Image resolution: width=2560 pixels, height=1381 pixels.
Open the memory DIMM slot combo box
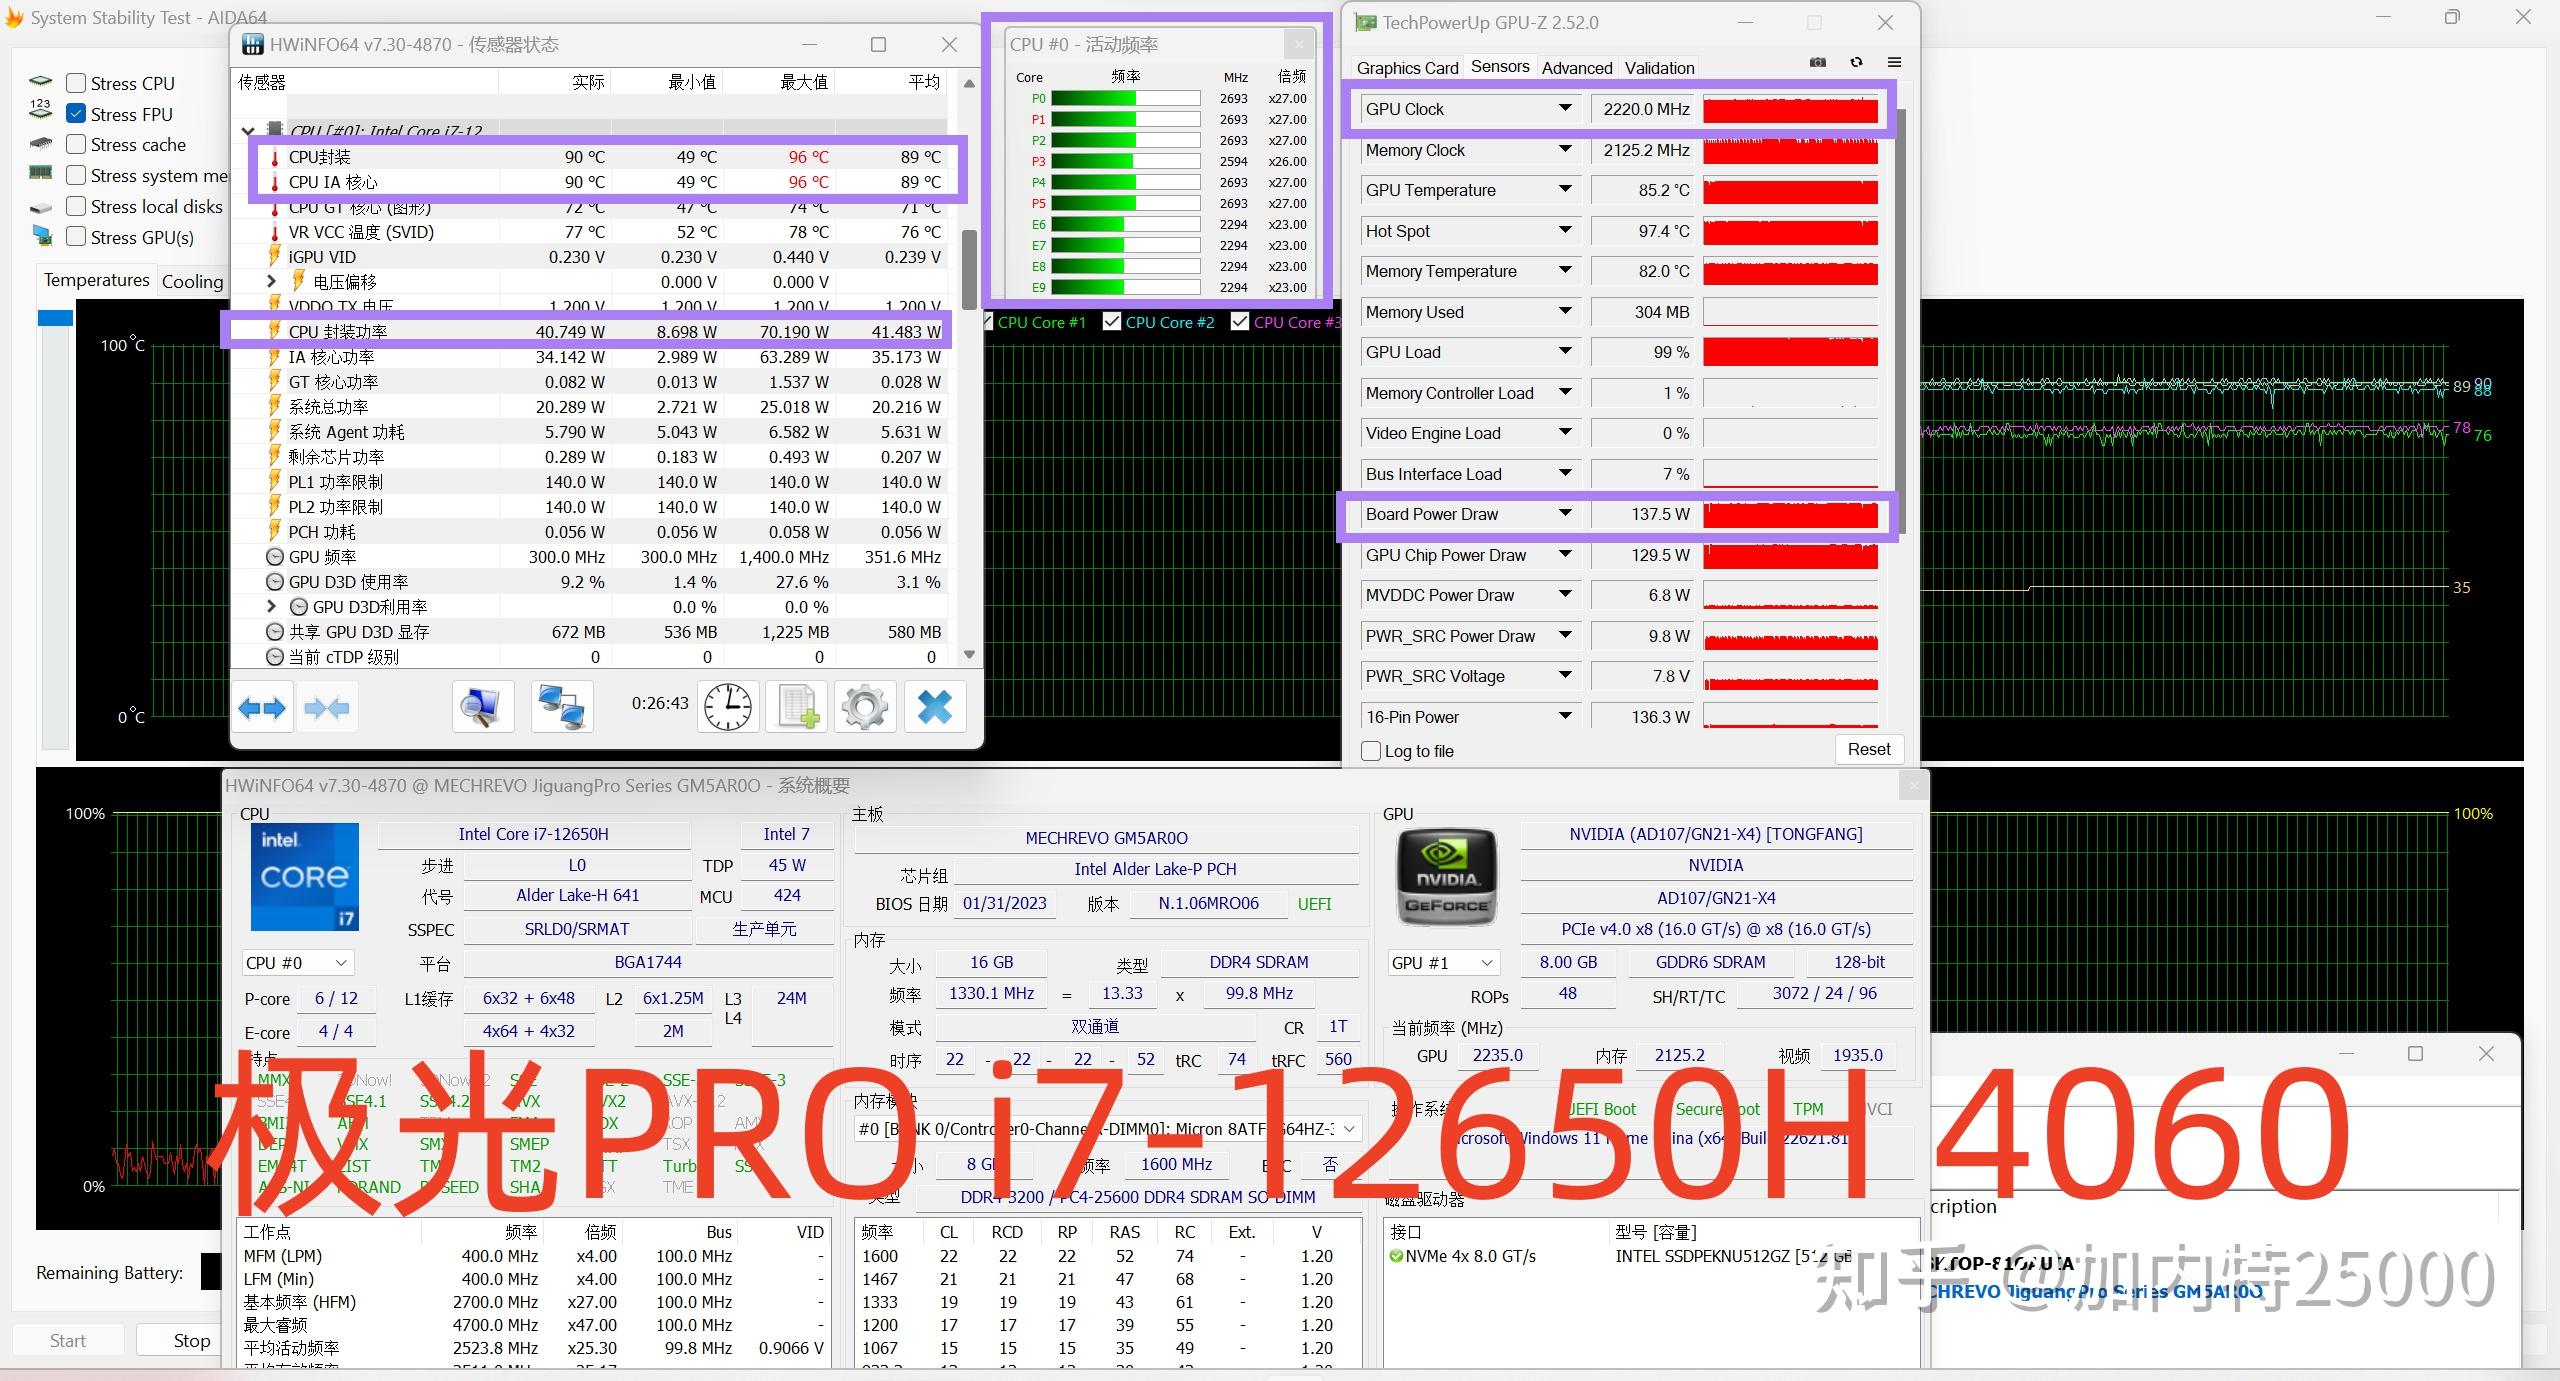pyautogui.click(x=1349, y=1128)
